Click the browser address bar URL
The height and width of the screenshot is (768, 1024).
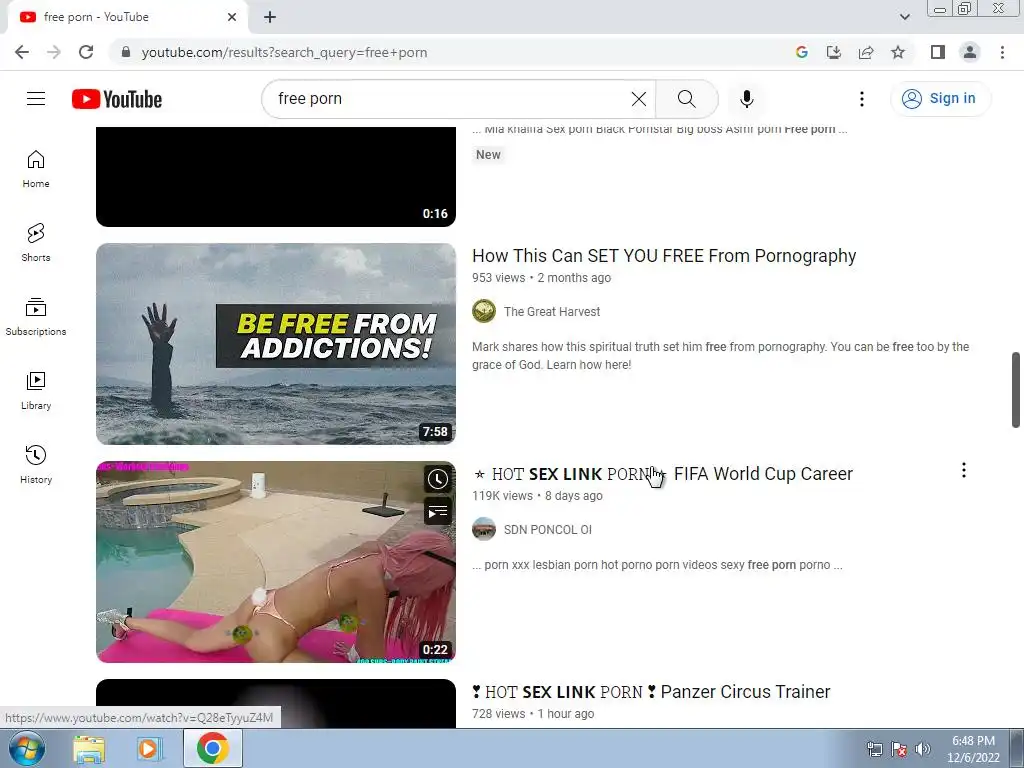pos(285,52)
